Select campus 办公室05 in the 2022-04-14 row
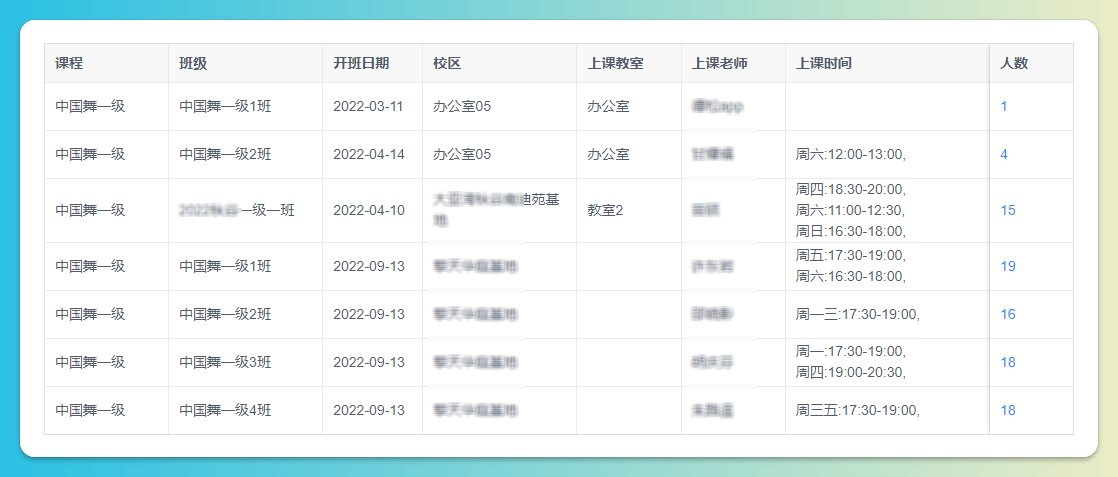Screen dimensions: 1118x477 462,155
